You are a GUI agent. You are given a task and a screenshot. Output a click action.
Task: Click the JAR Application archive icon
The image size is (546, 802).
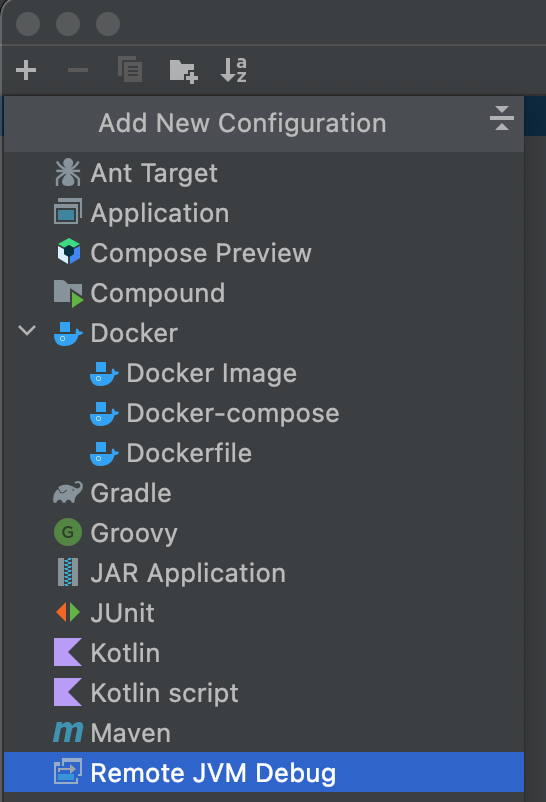[68, 572]
